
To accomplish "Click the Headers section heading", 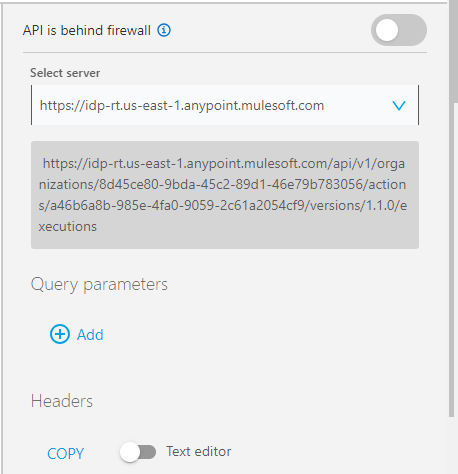I will point(62,401).
